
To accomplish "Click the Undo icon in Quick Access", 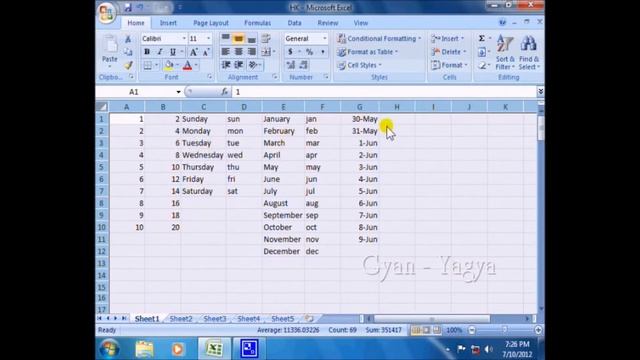I will click(x=140, y=7).
